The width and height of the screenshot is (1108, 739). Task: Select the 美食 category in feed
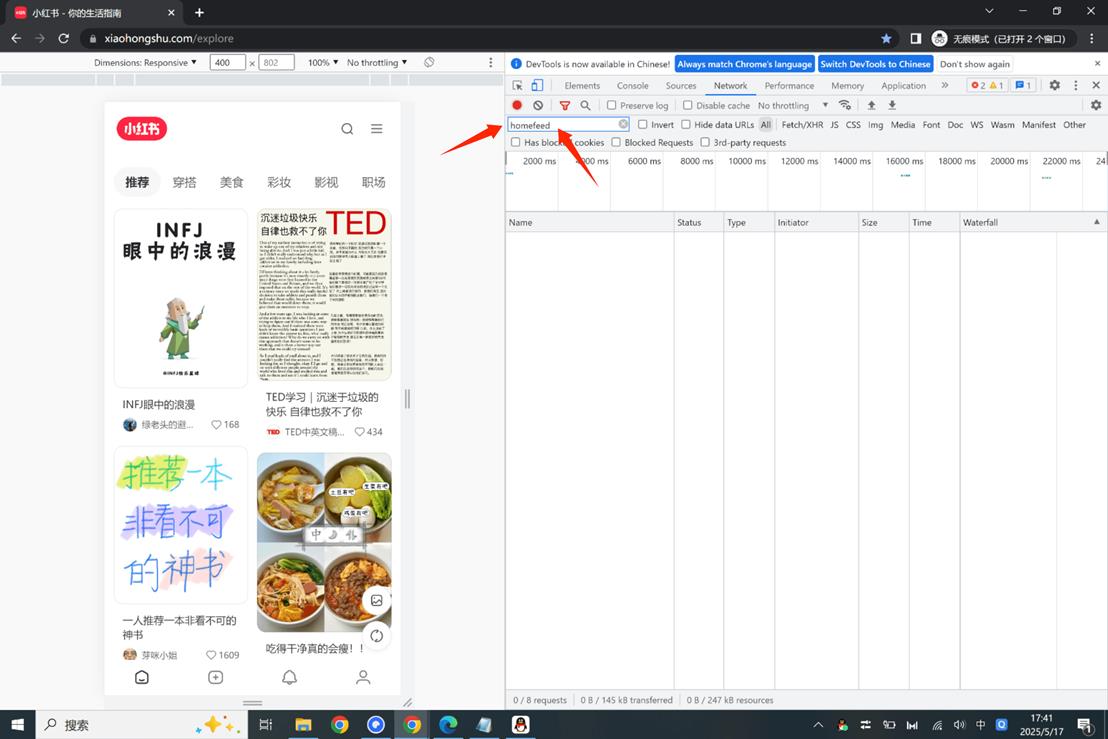click(x=232, y=182)
